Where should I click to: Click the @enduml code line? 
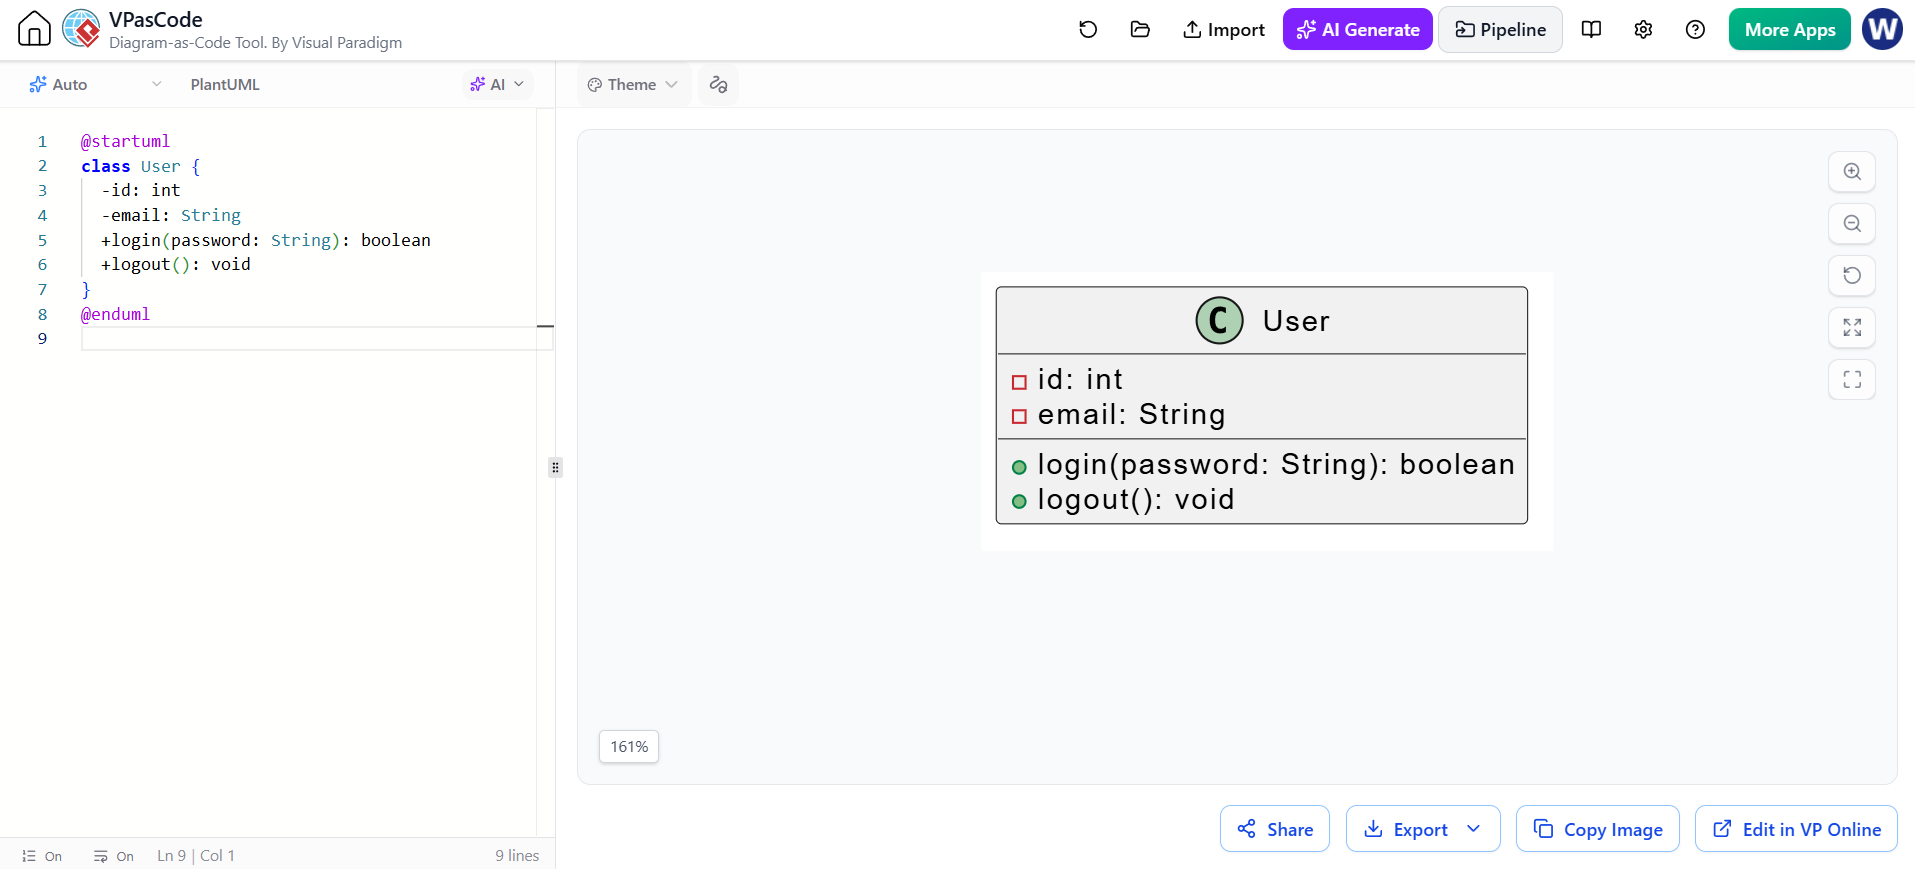116,314
